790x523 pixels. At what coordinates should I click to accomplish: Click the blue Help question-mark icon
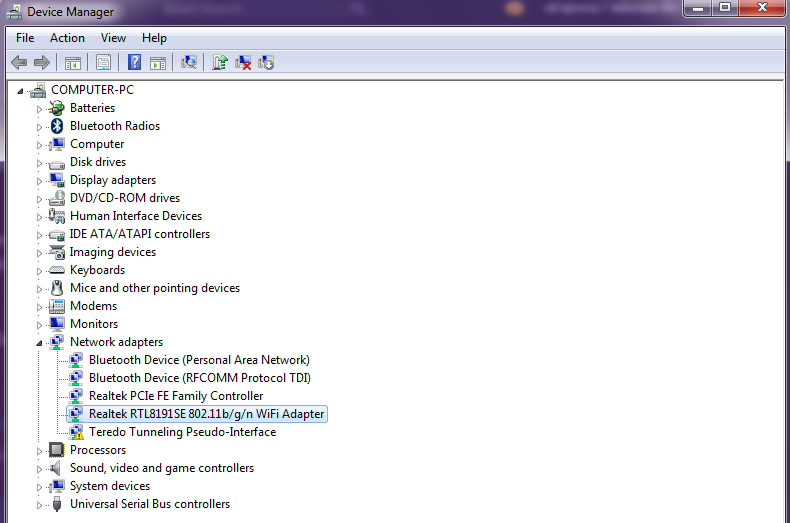click(x=135, y=62)
